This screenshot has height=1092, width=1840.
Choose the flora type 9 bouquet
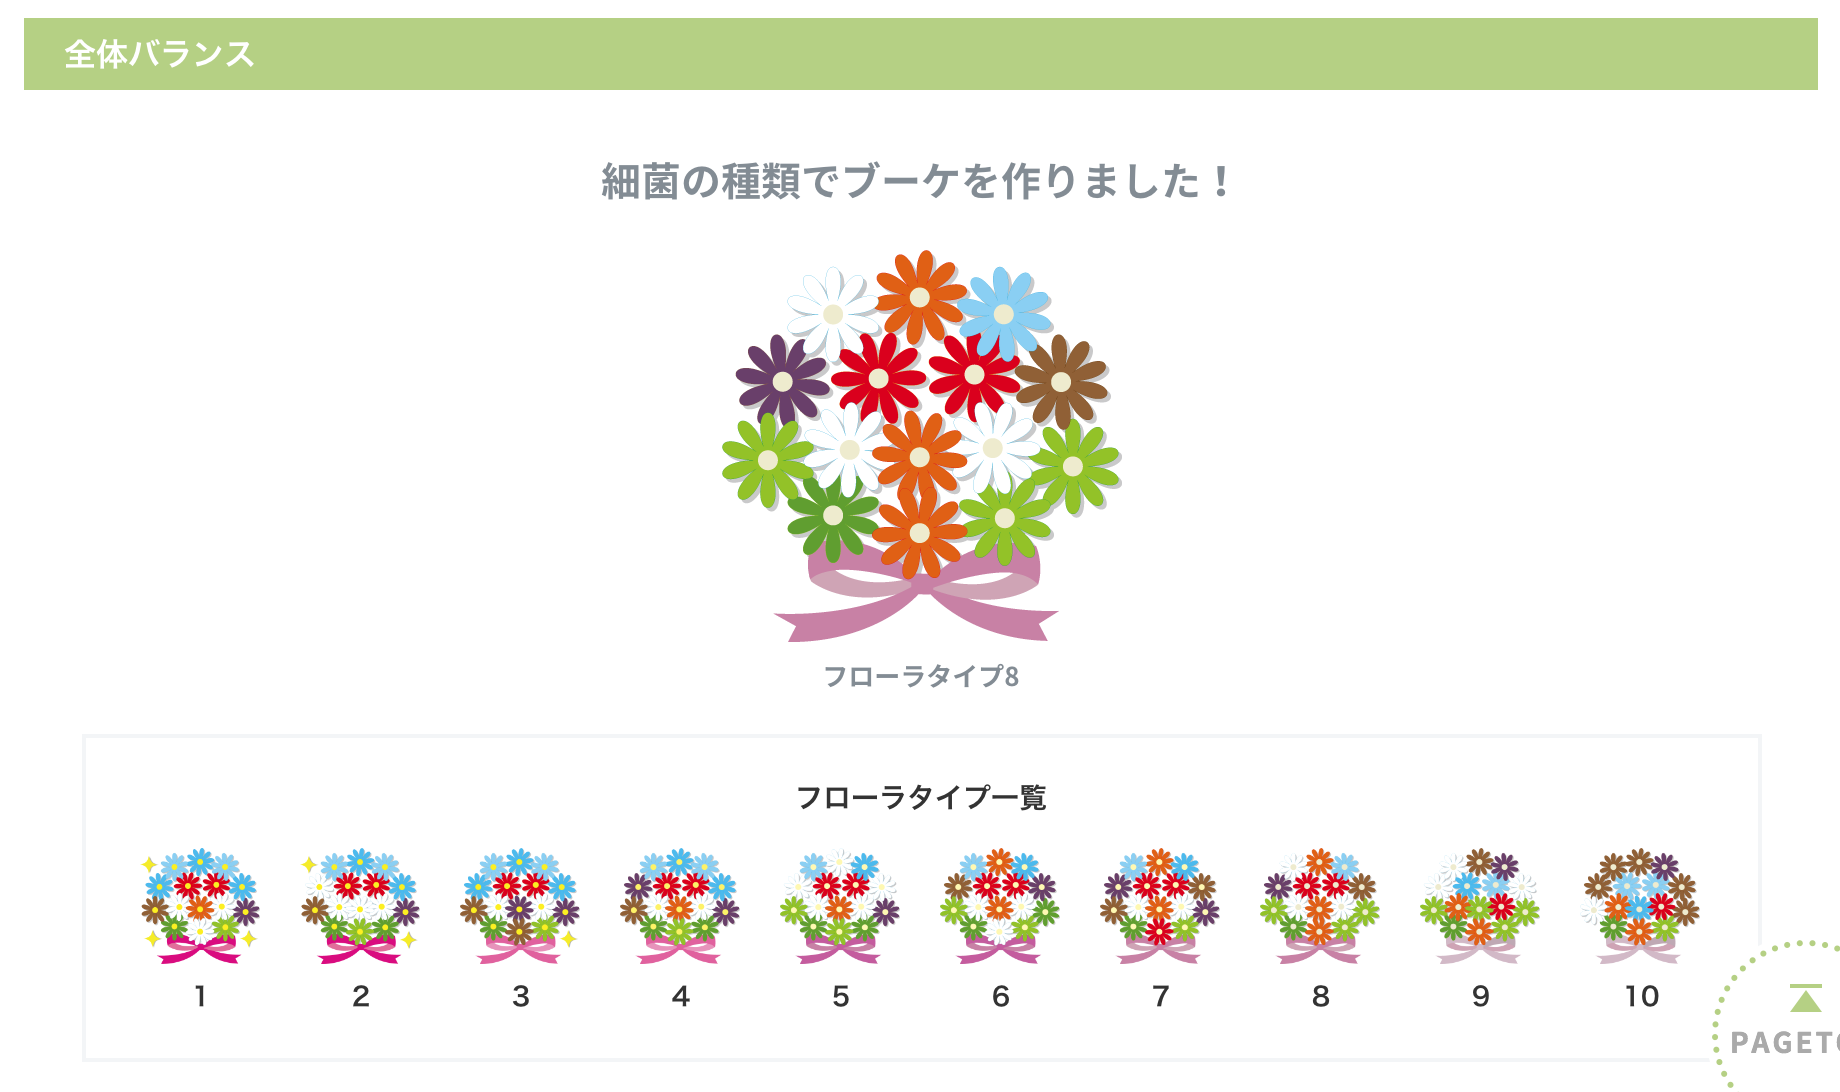pyautogui.click(x=1480, y=906)
